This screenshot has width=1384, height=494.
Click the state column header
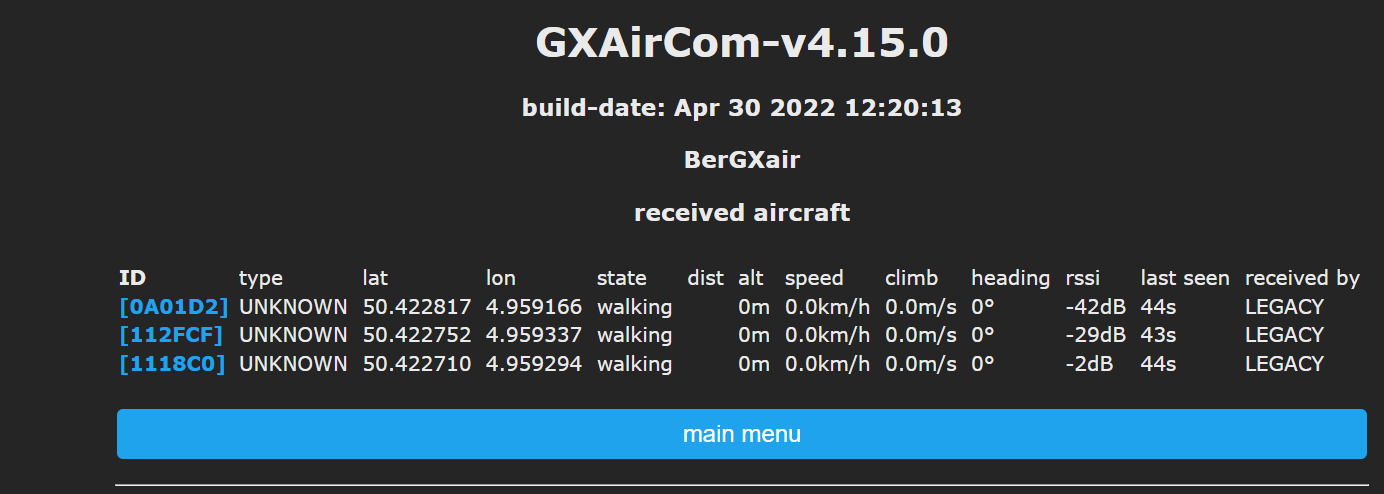click(622, 278)
